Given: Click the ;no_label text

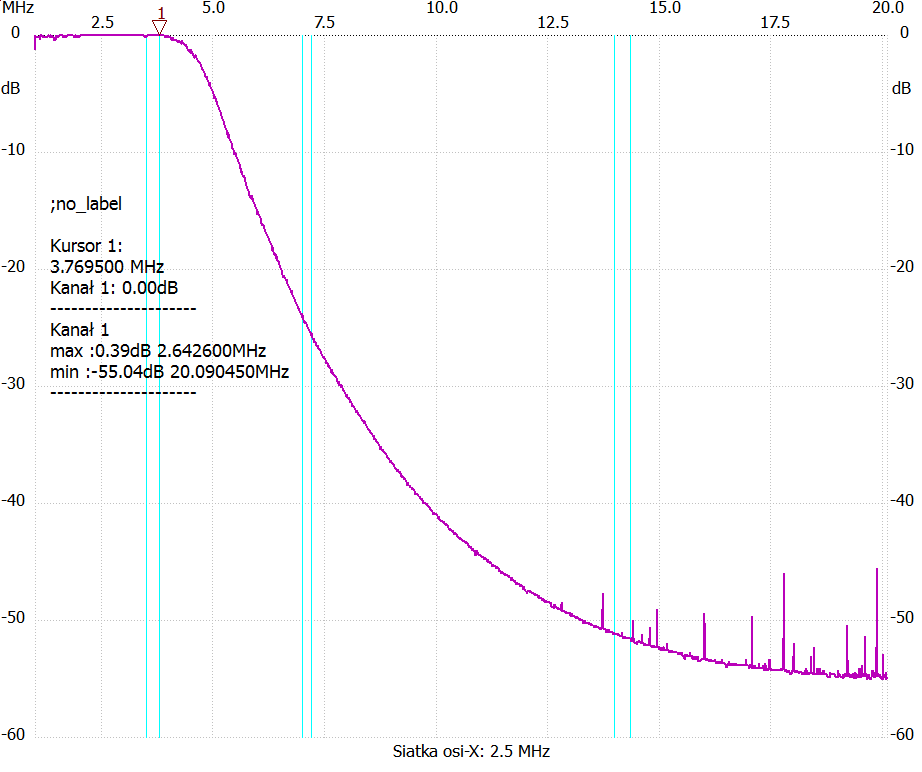Looking at the screenshot, I should click(85, 204).
